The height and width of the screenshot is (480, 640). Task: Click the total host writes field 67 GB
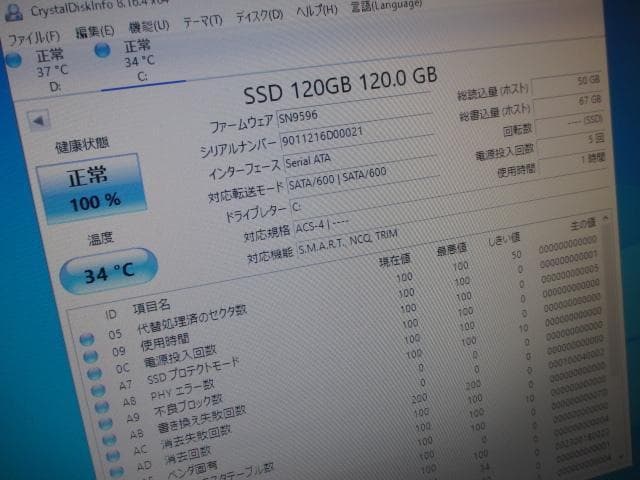click(x=569, y=104)
